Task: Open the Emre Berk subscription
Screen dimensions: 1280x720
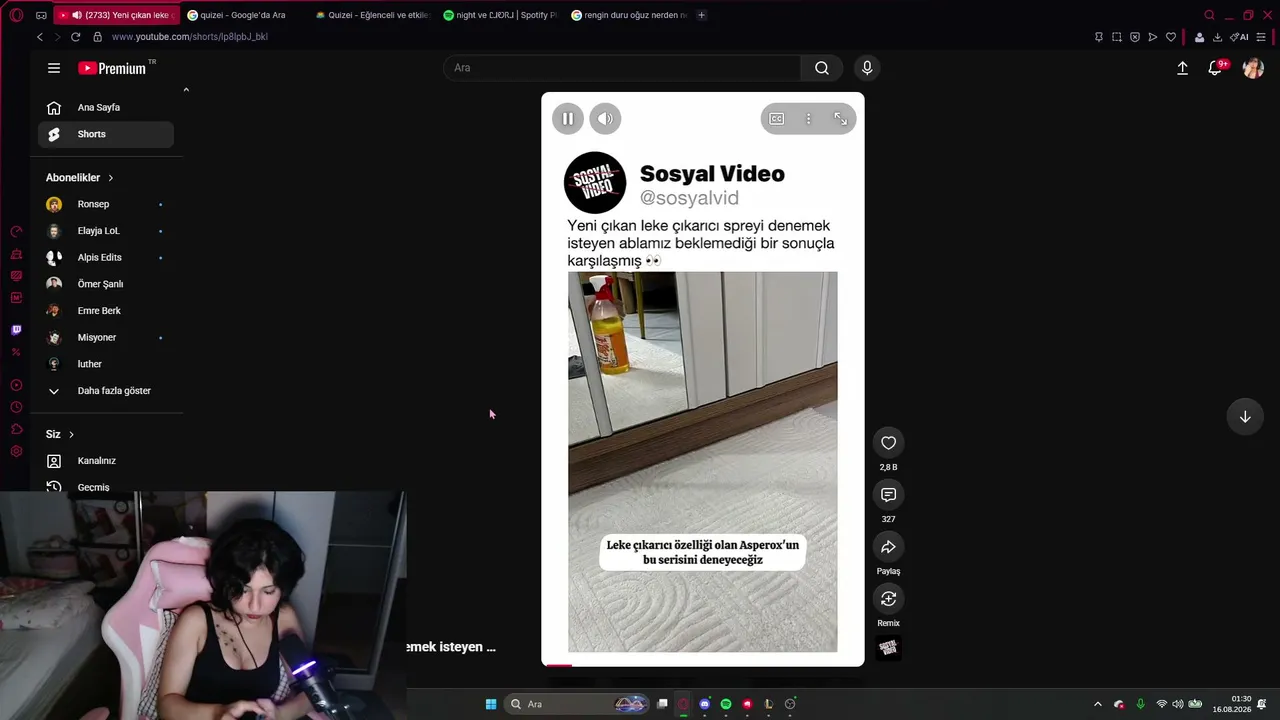Action: coord(106,311)
